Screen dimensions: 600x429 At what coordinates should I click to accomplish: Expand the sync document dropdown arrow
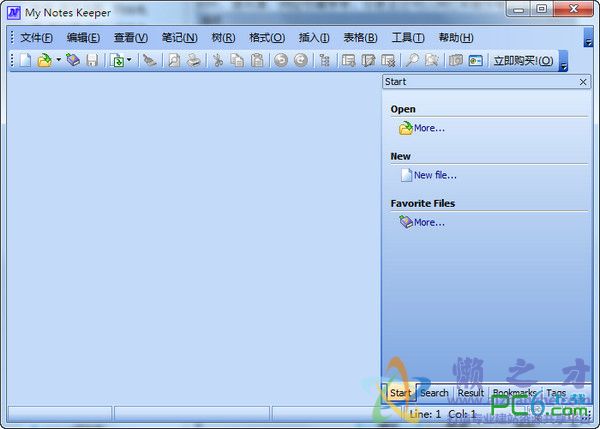click(x=129, y=60)
